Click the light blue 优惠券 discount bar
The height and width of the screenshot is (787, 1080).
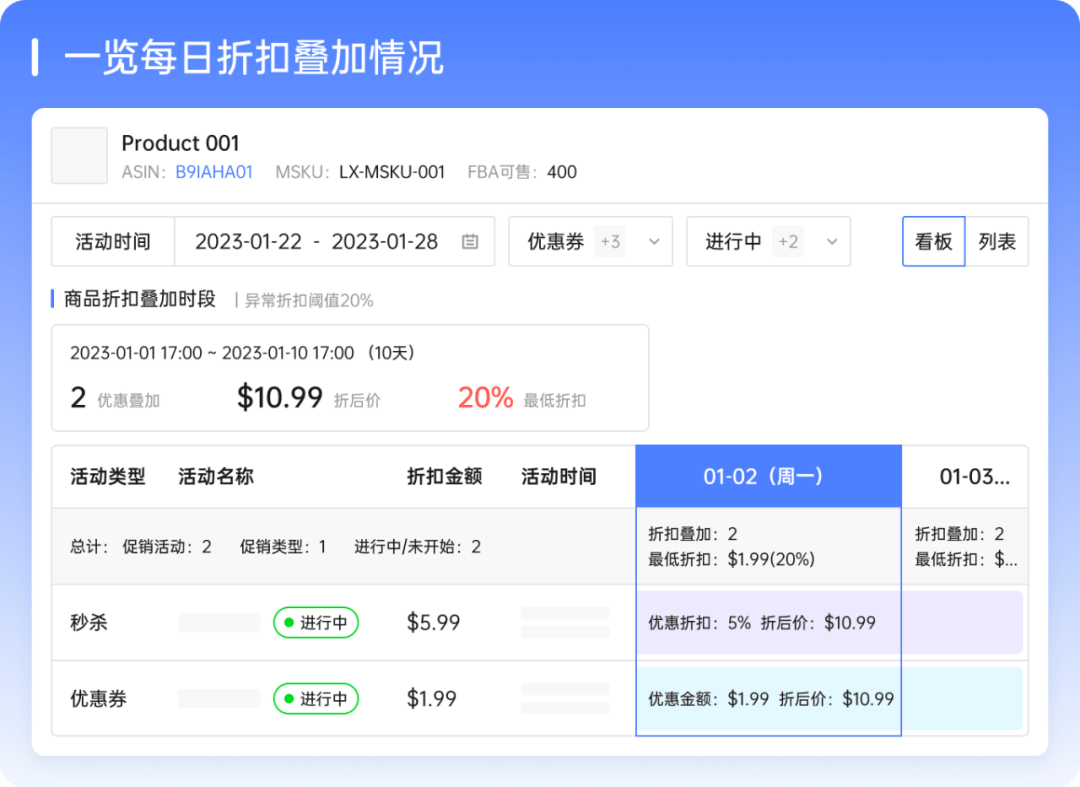(x=828, y=699)
